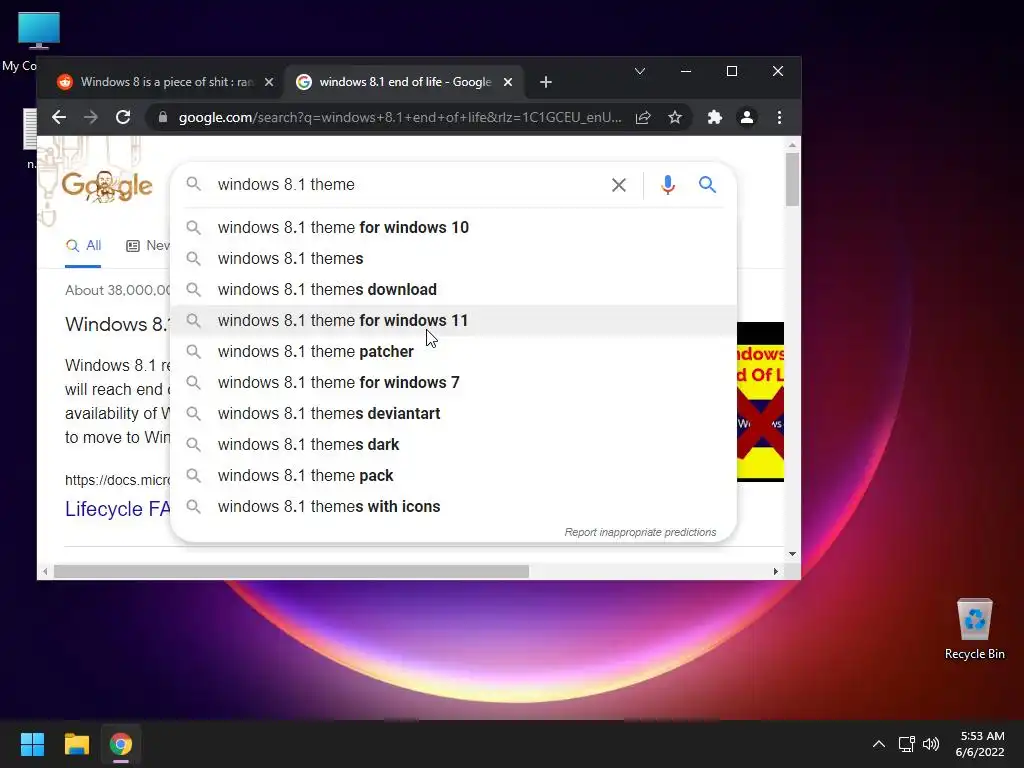Click the address bar URL

[400, 118]
